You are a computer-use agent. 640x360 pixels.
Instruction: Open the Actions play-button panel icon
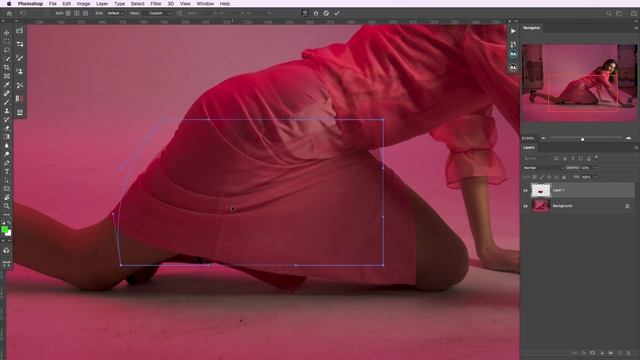click(513, 31)
